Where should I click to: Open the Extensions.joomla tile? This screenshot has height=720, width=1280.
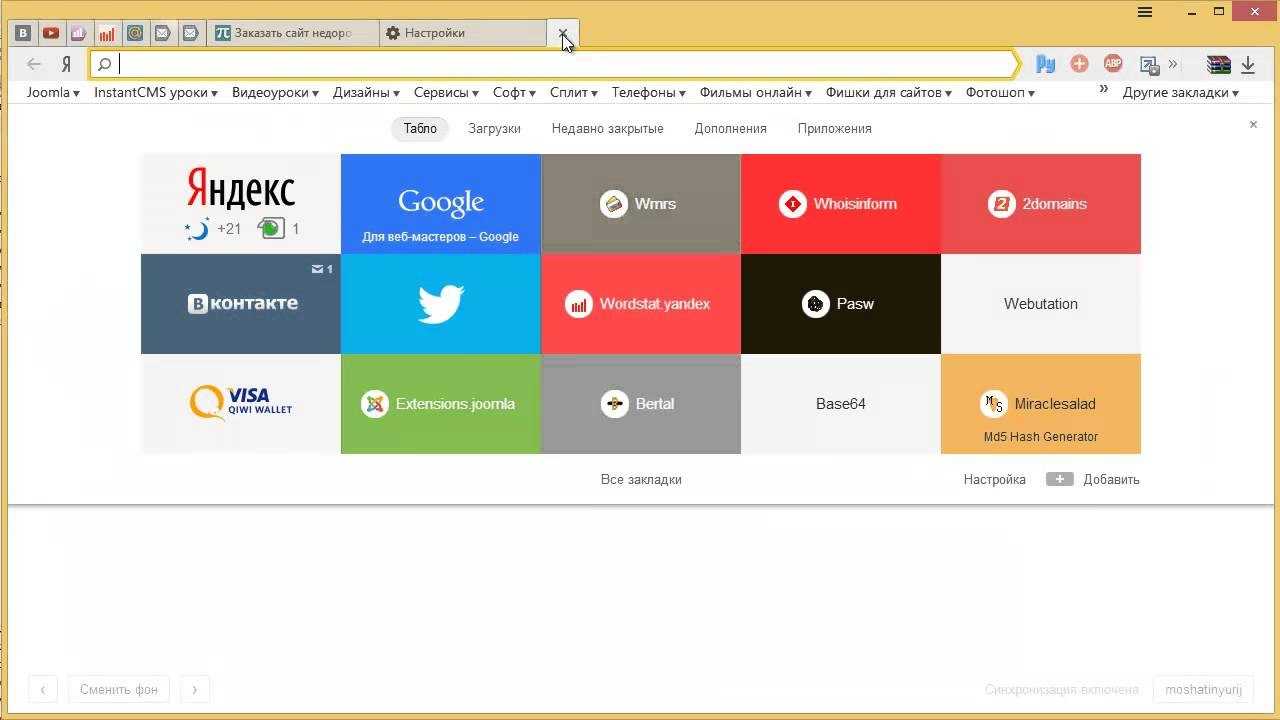click(441, 404)
